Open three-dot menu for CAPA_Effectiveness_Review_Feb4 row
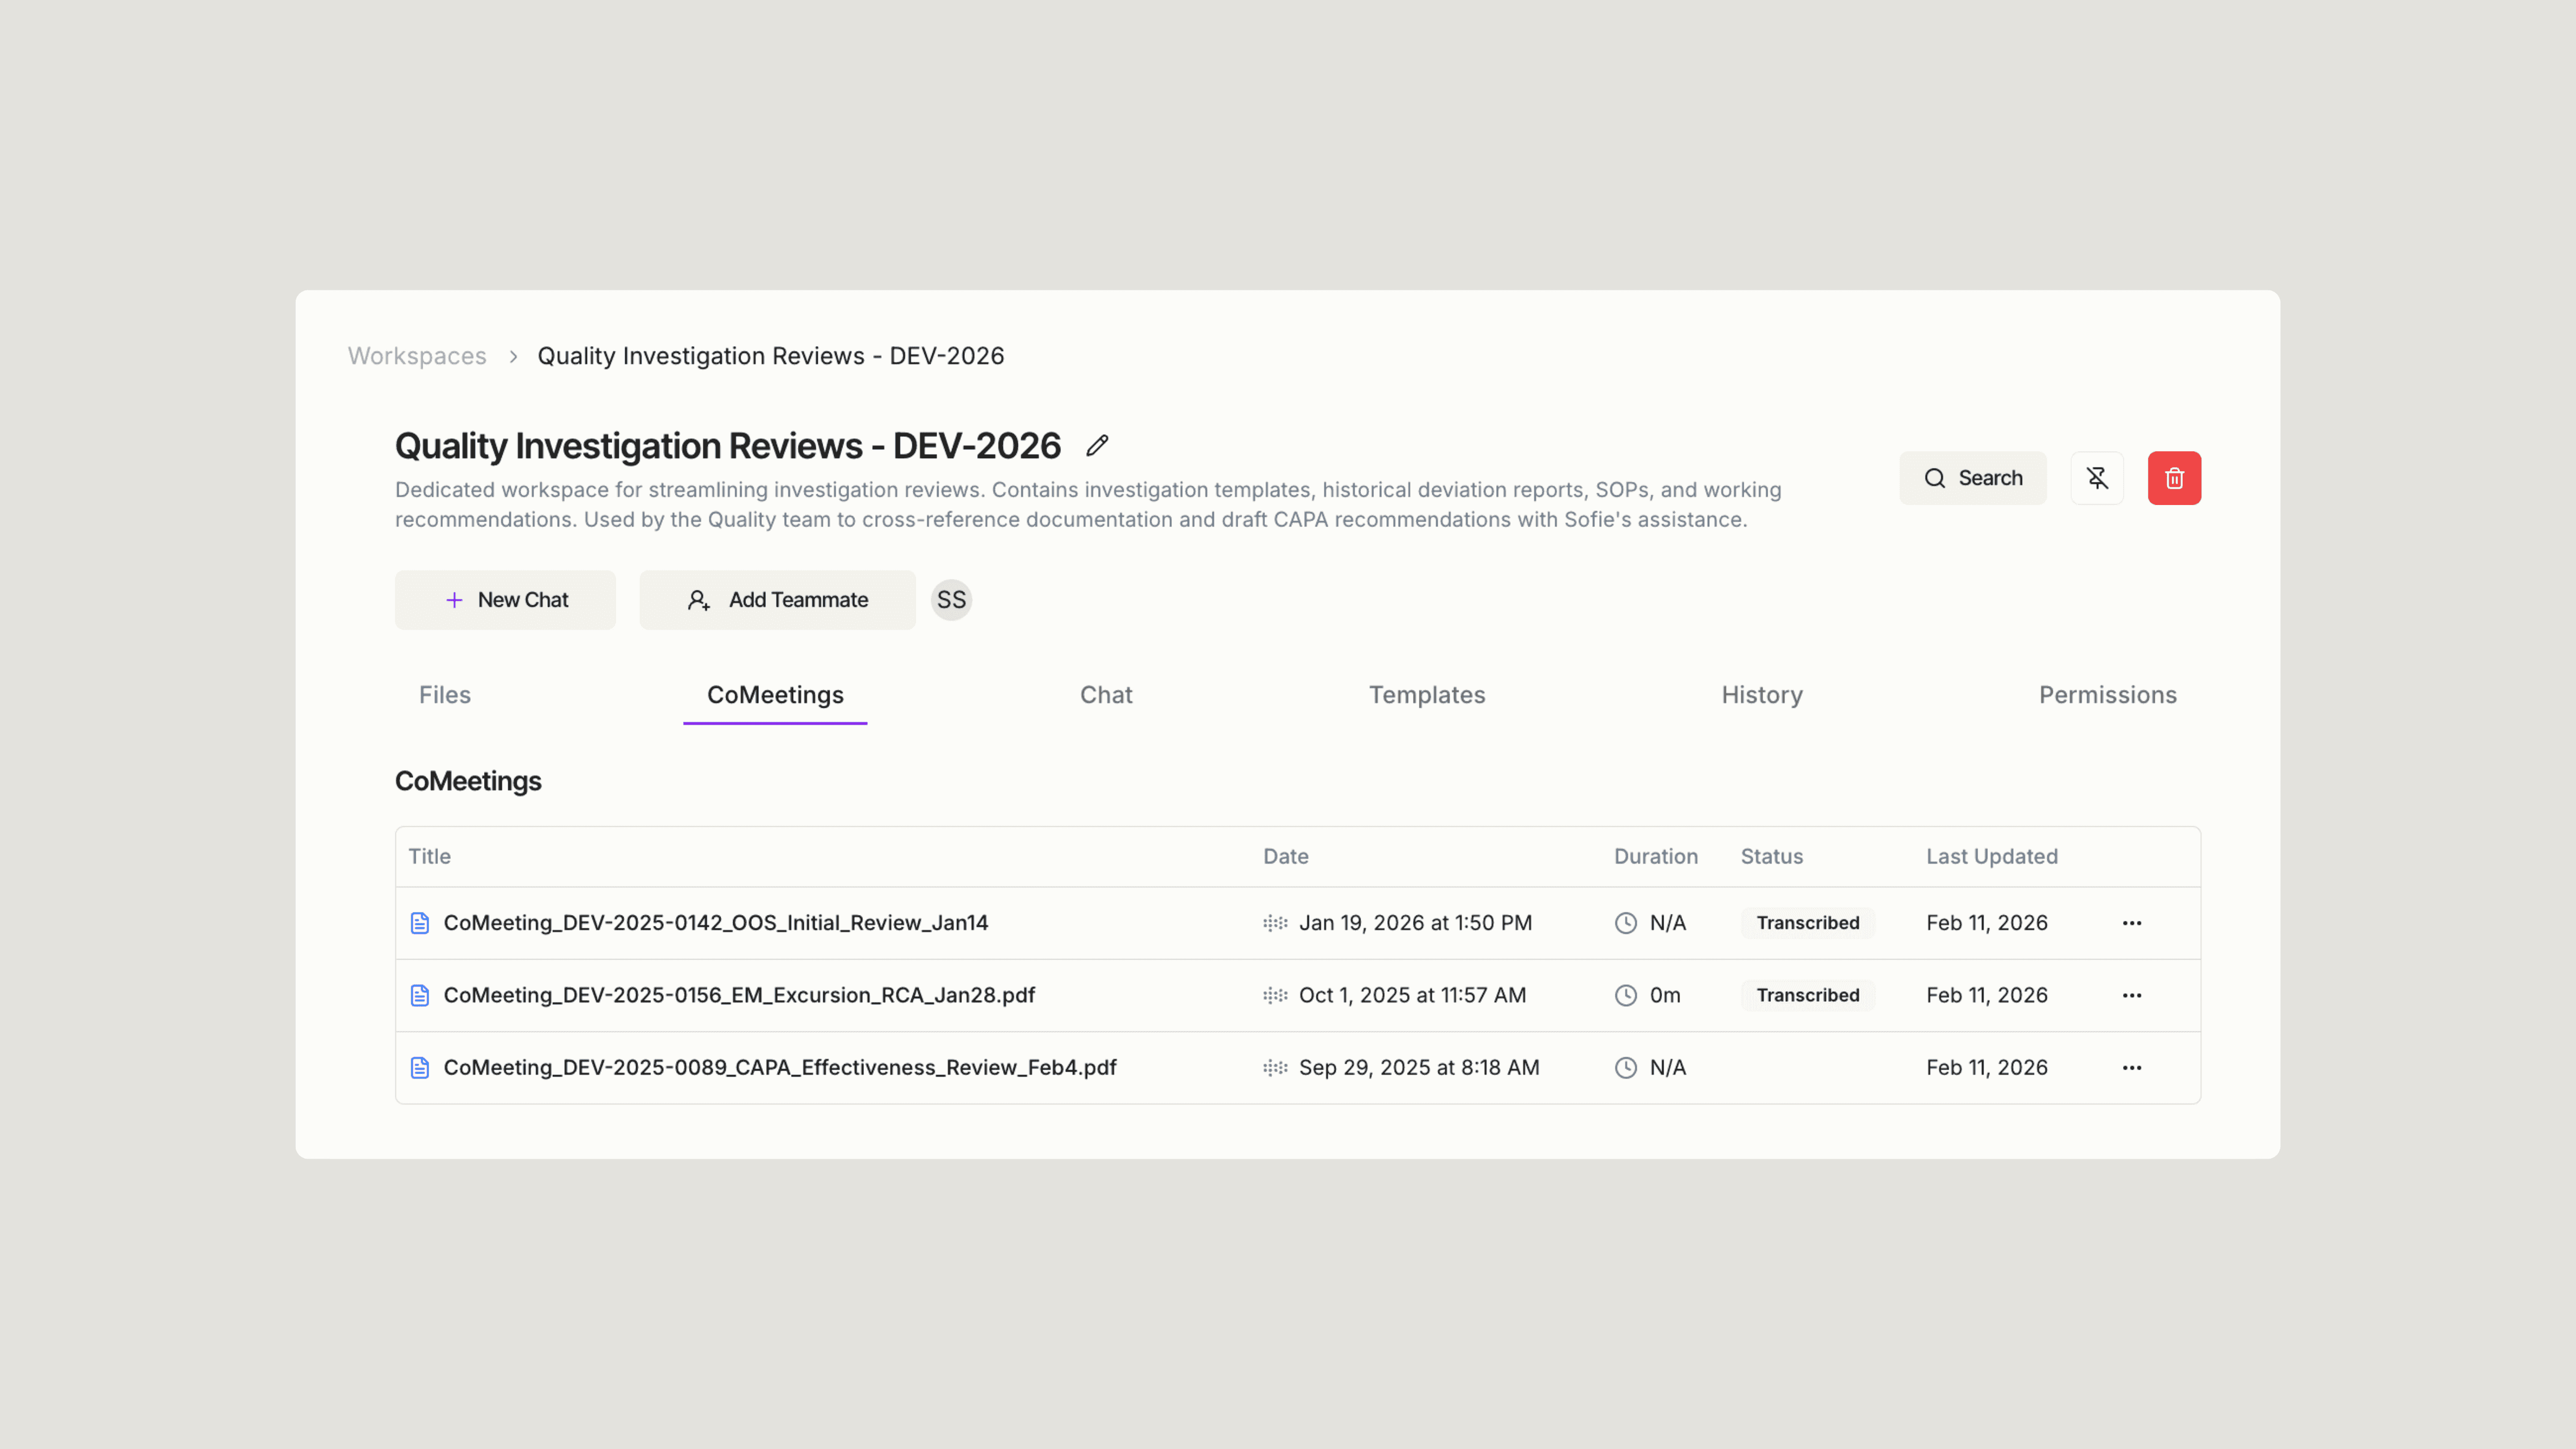2576x1449 pixels. [x=2131, y=1068]
